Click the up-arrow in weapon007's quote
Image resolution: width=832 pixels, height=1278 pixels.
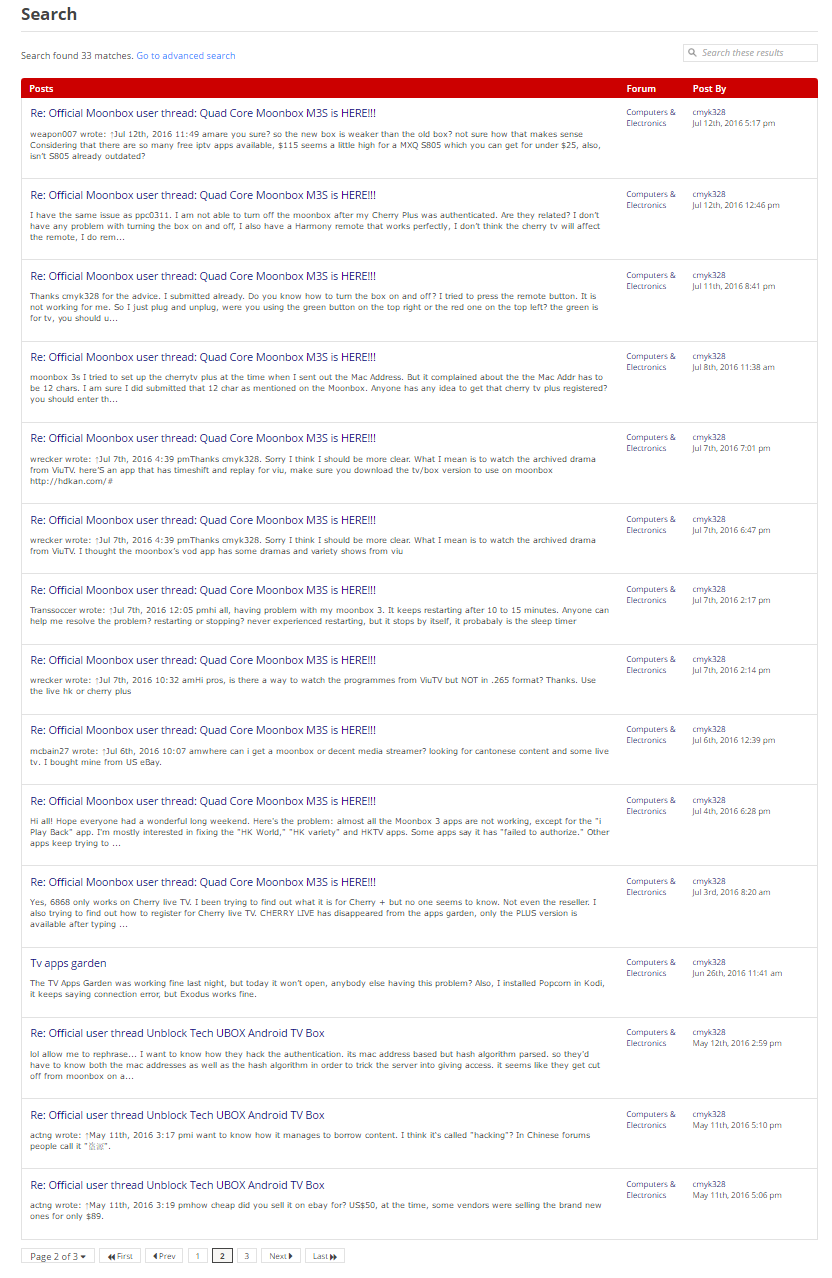(112, 133)
